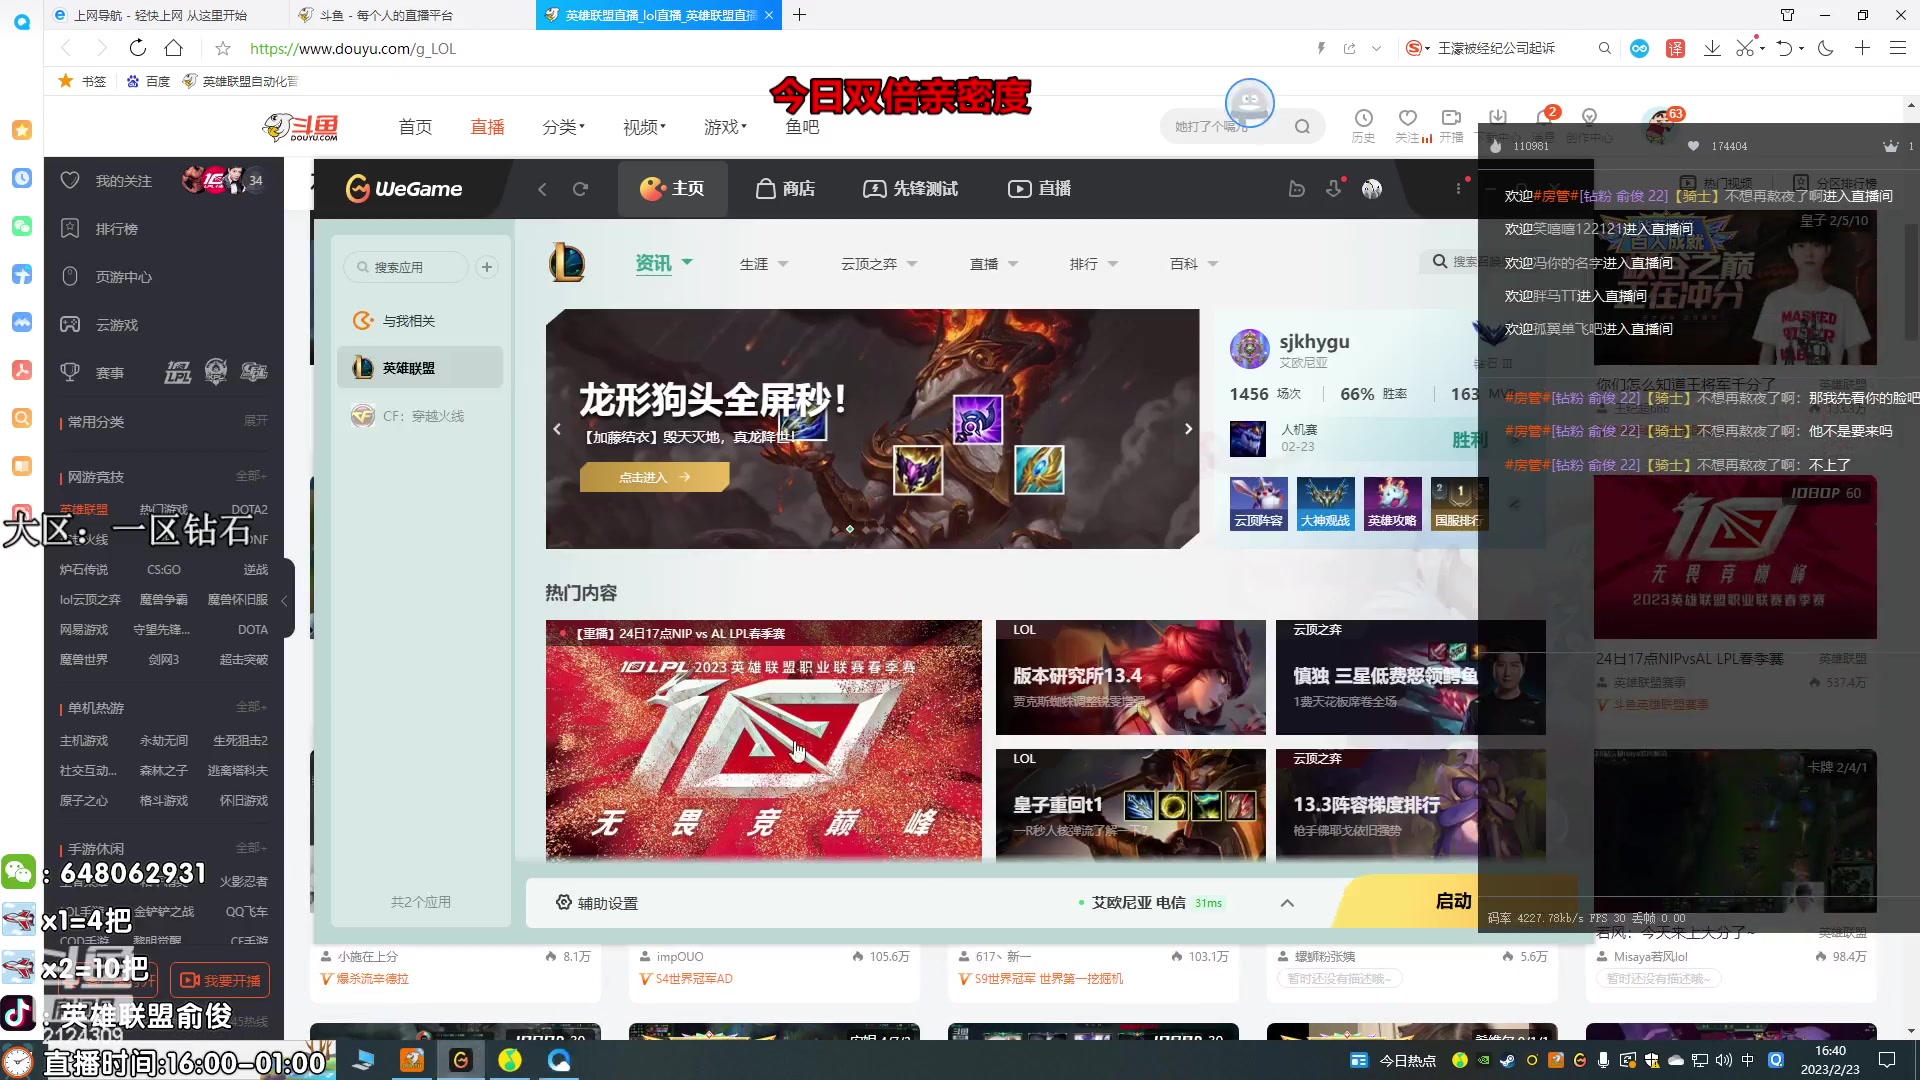The width and height of the screenshot is (1920, 1080).
Task: Open WeGame from the Windows taskbar
Action: pos(460,1060)
